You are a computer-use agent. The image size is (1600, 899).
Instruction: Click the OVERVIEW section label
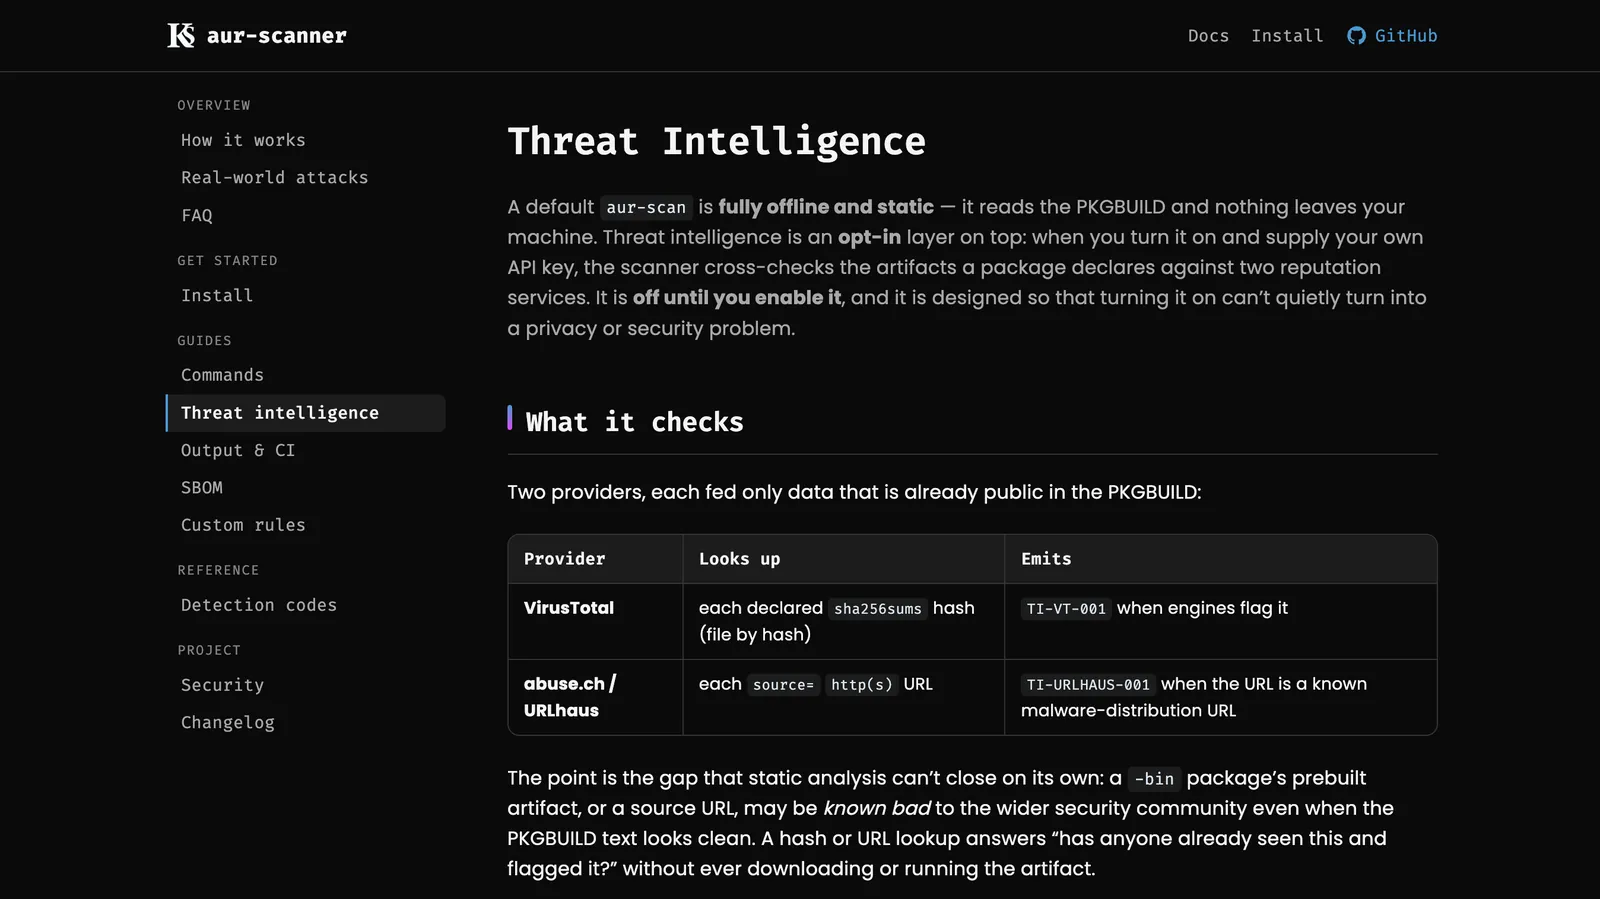(x=214, y=105)
